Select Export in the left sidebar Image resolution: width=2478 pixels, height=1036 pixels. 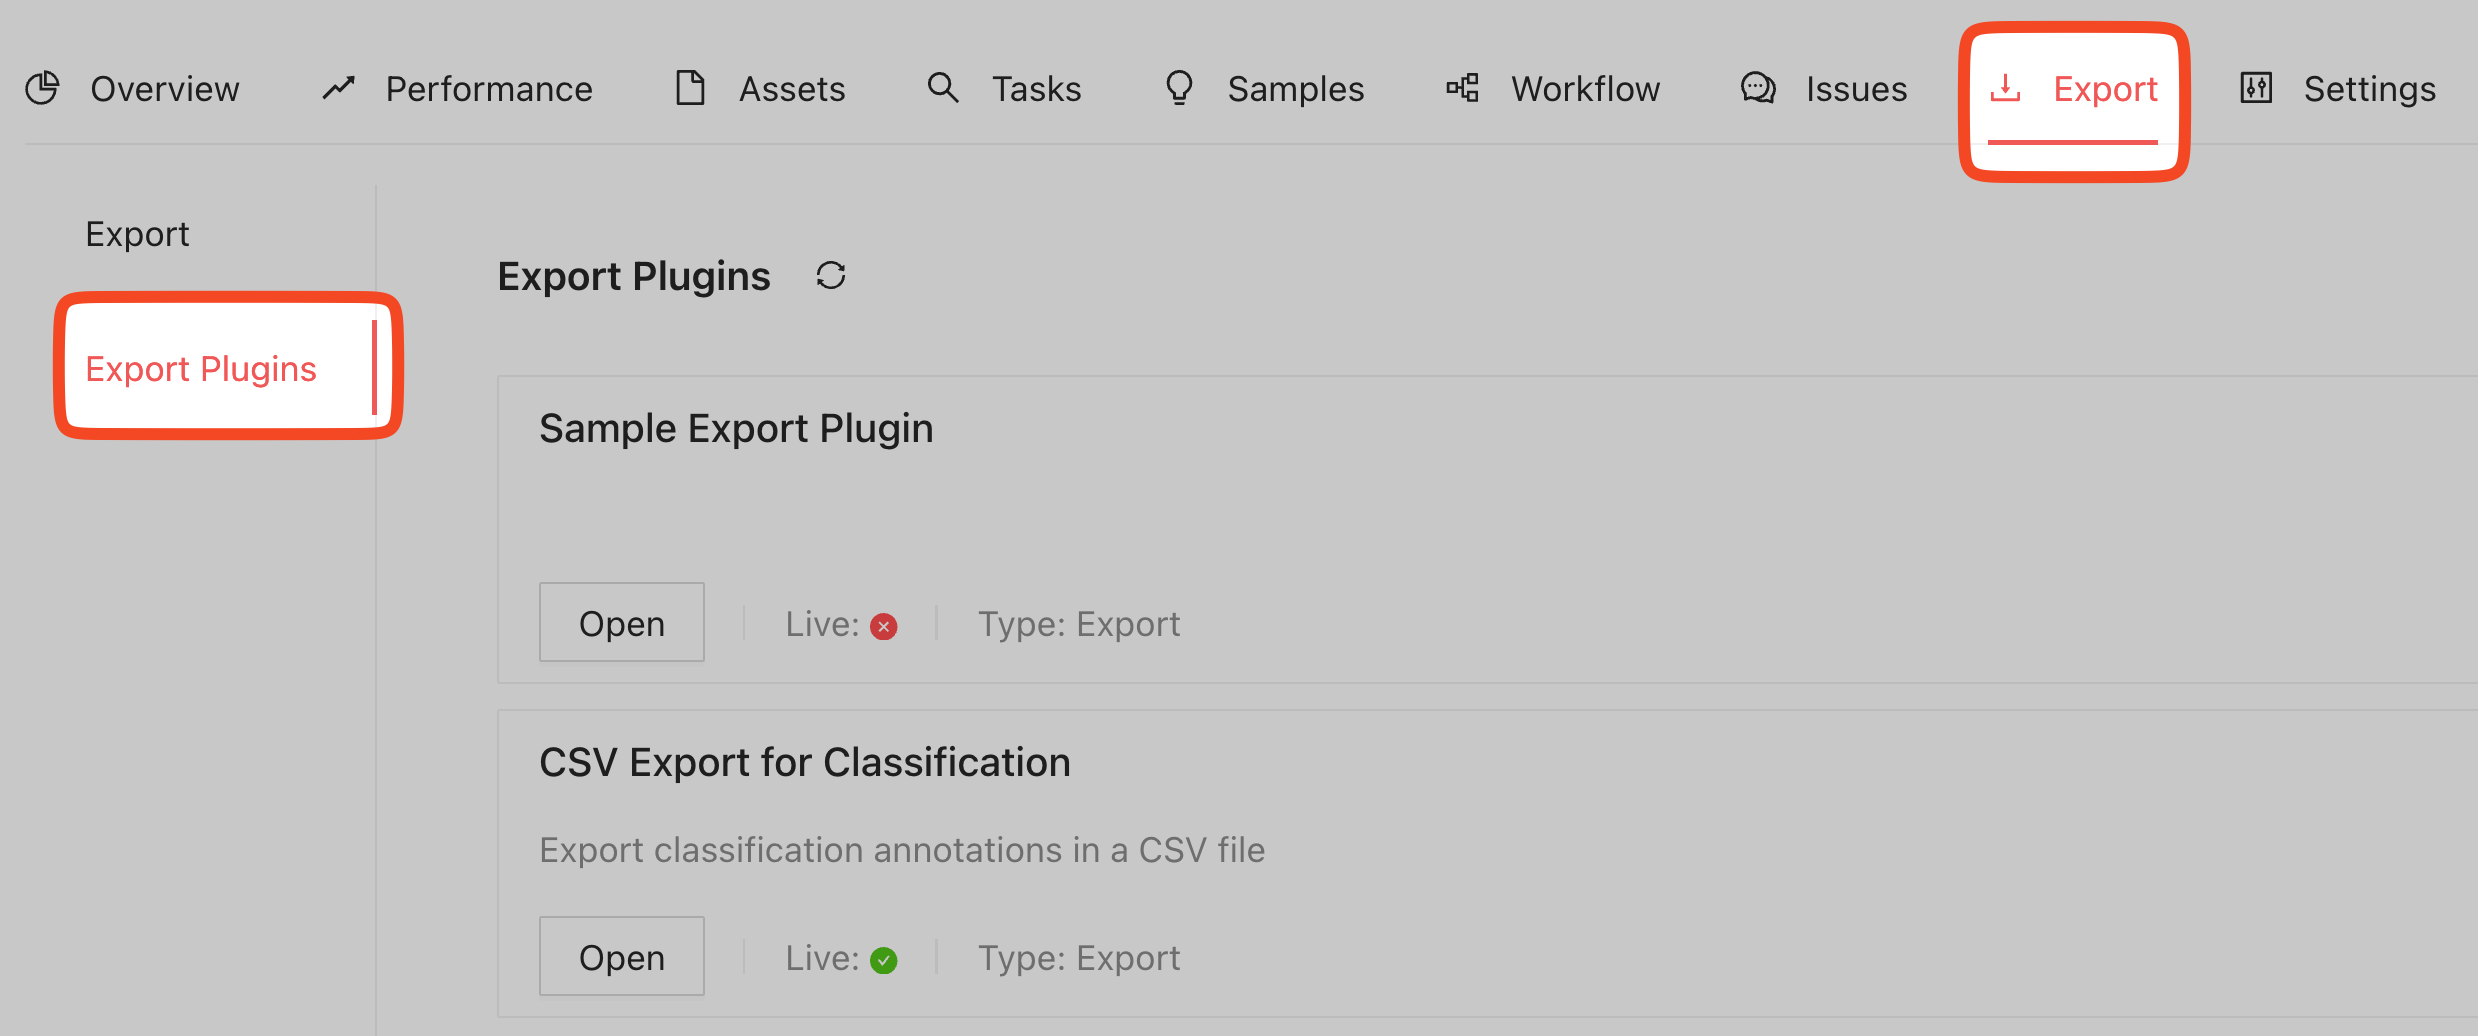(137, 234)
